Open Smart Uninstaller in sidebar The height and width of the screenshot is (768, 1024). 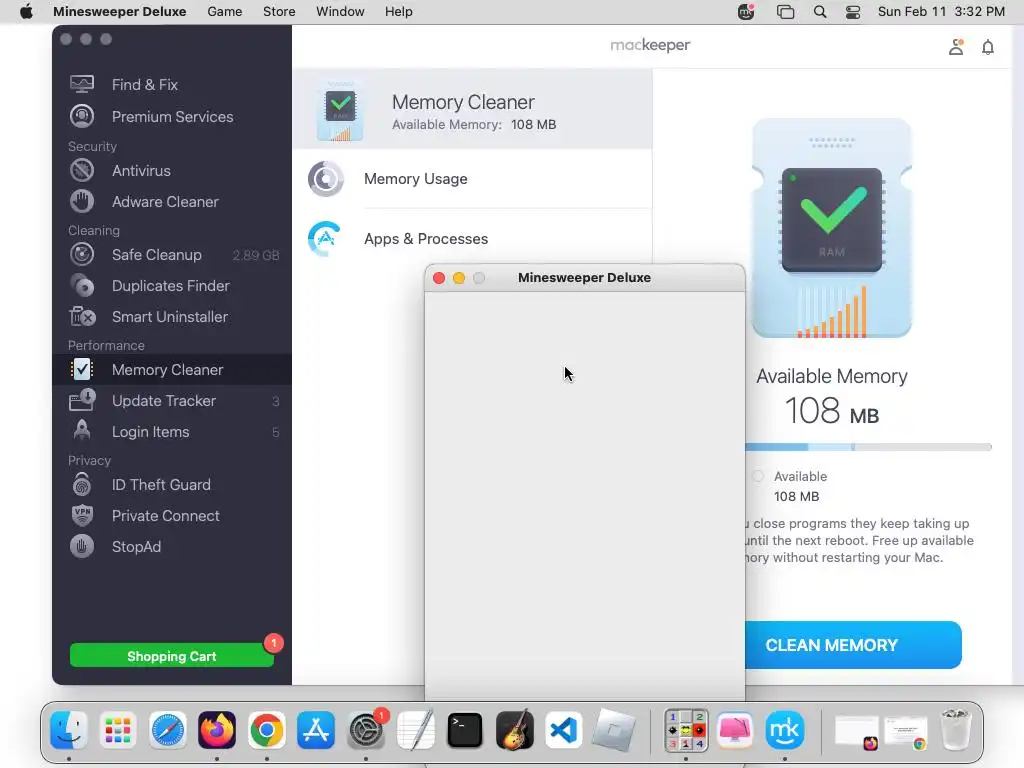pyautogui.click(x=172, y=317)
